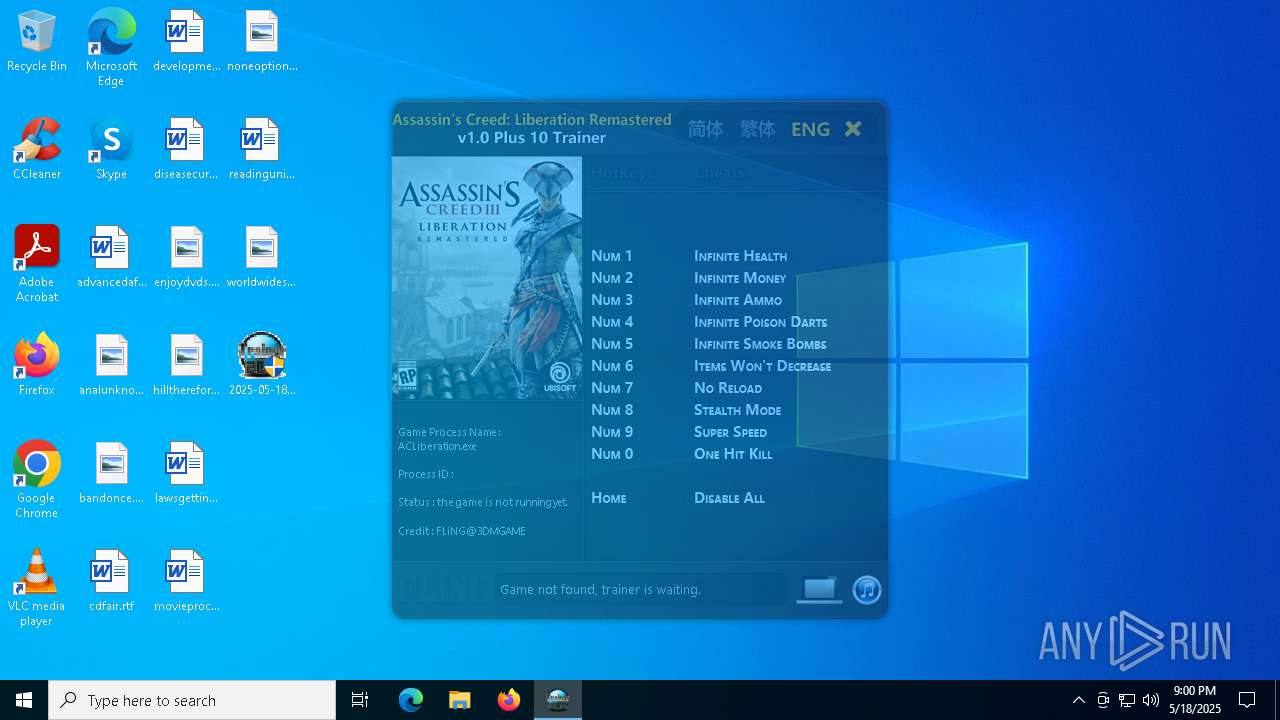Select ENG language in trainer
This screenshot has height=720, width=1280.
810,129
